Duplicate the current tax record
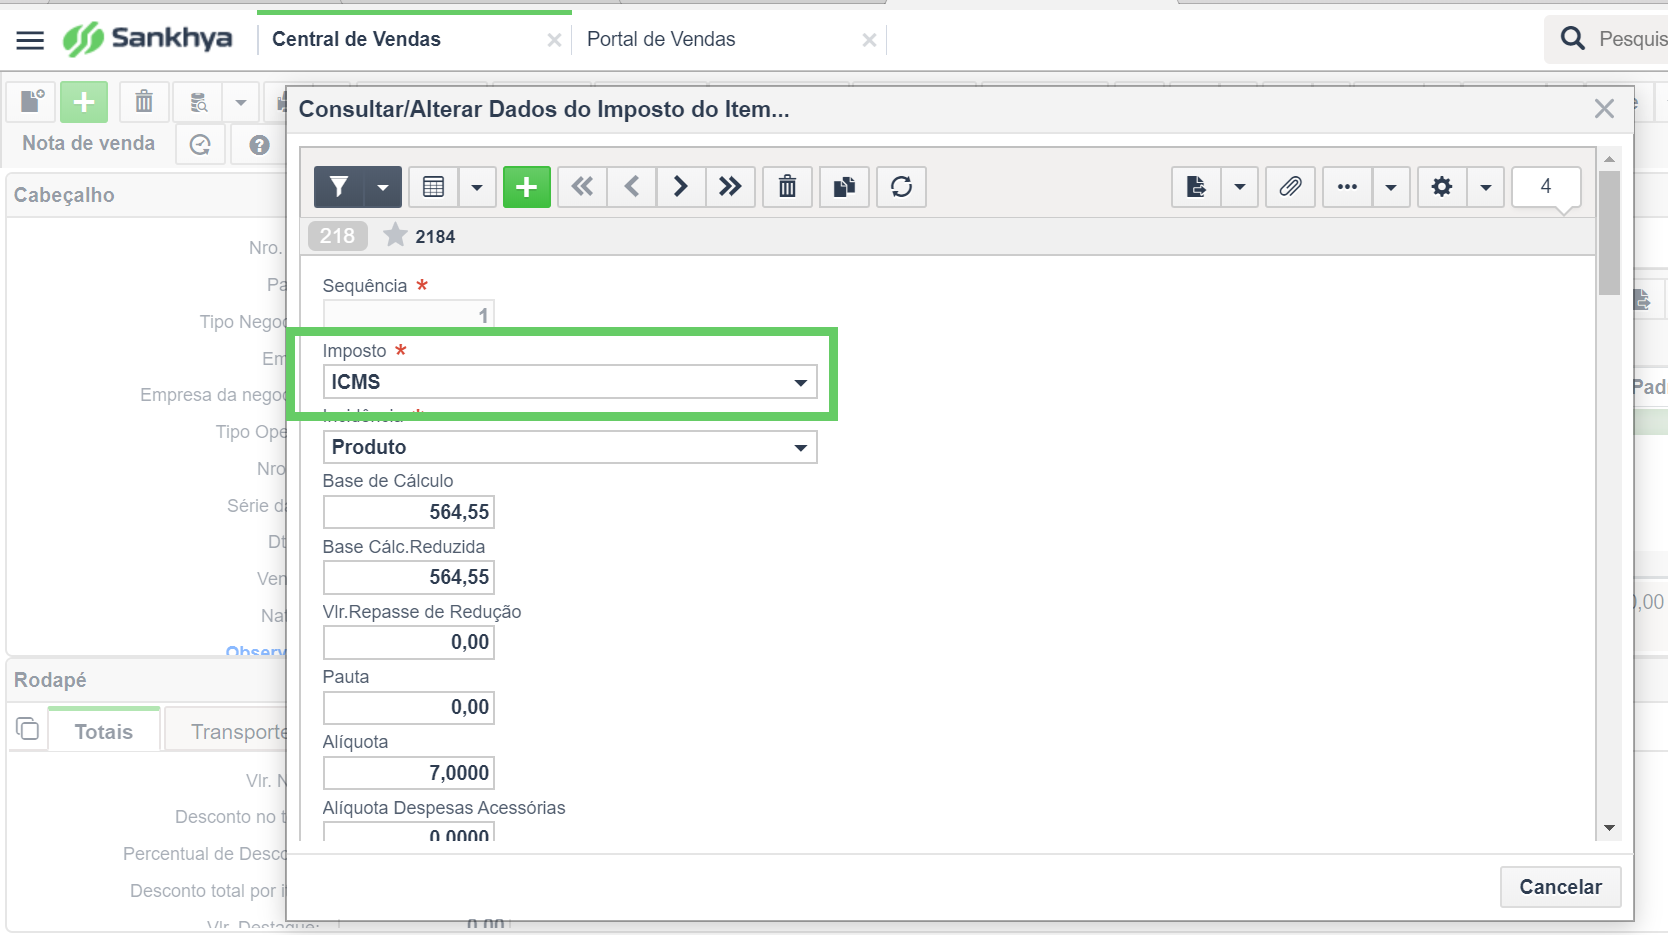This screenshot has height=935, width=1668. pyautogui.click(x=844, y=187)
